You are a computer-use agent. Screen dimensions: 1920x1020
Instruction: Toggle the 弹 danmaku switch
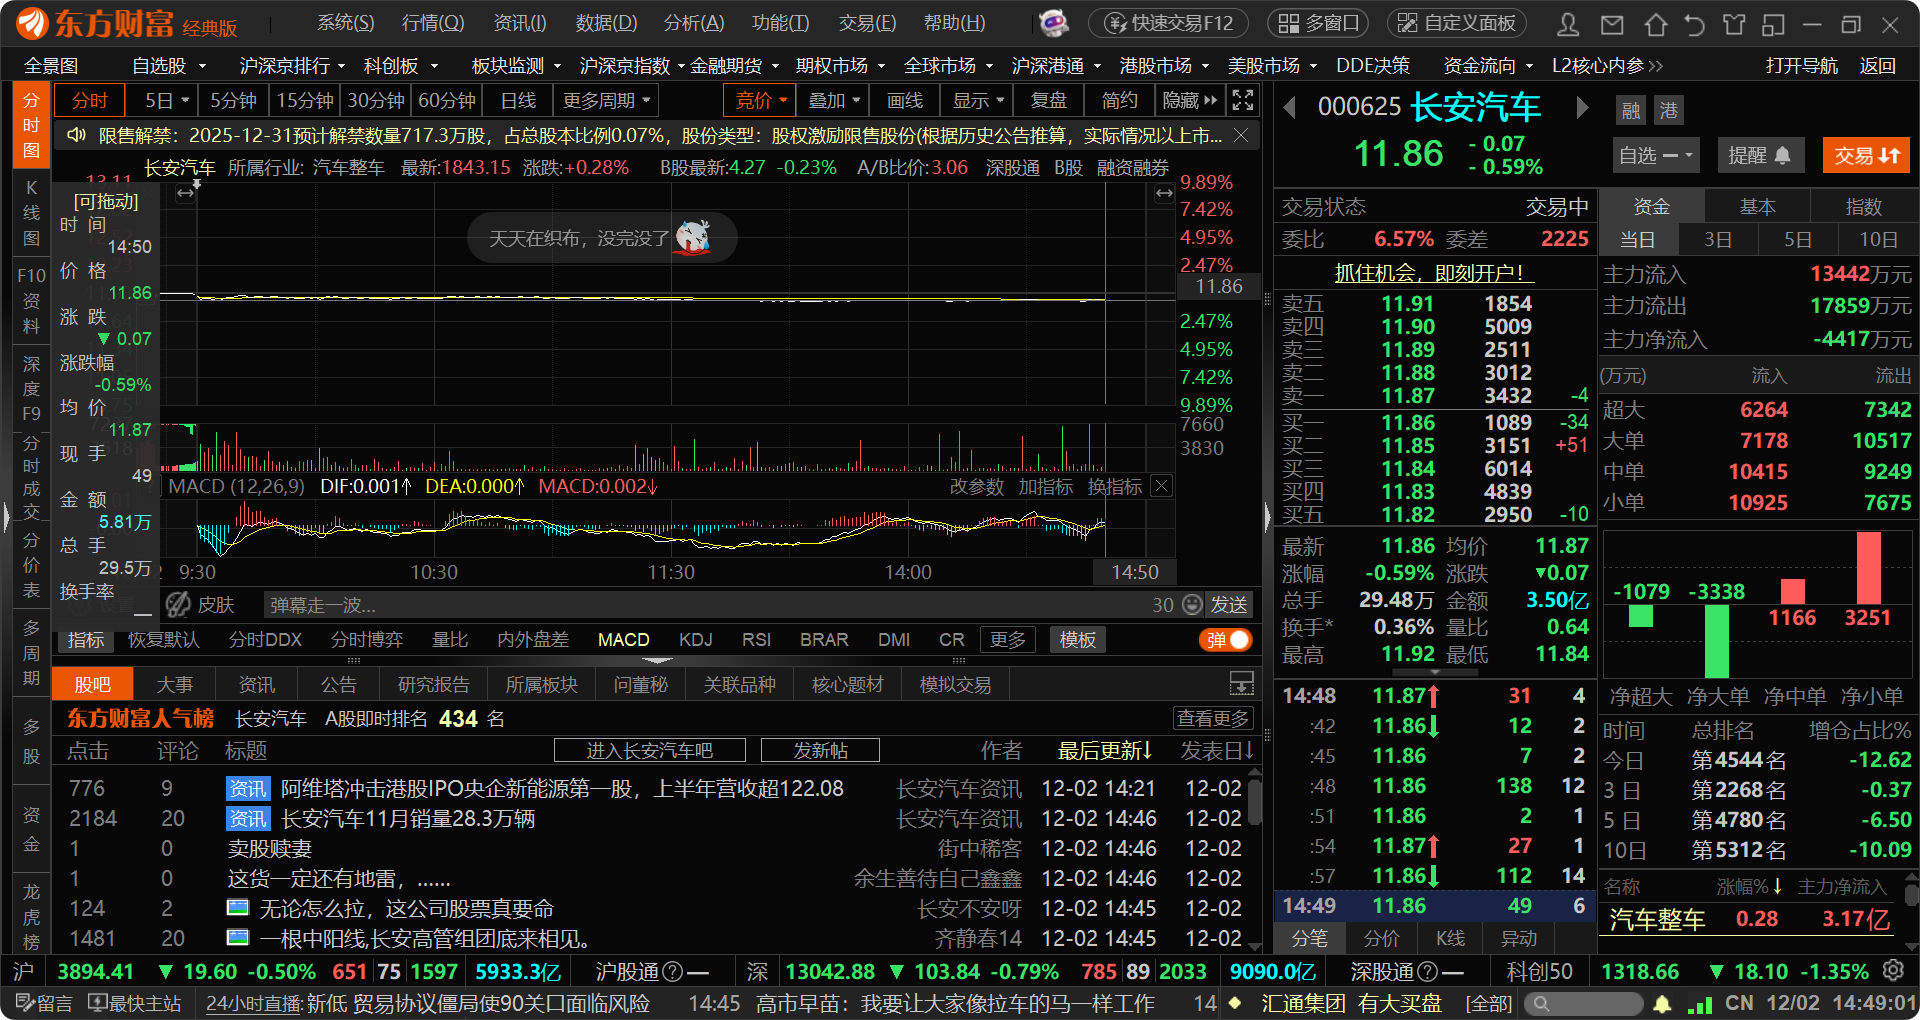point(1226,639)
